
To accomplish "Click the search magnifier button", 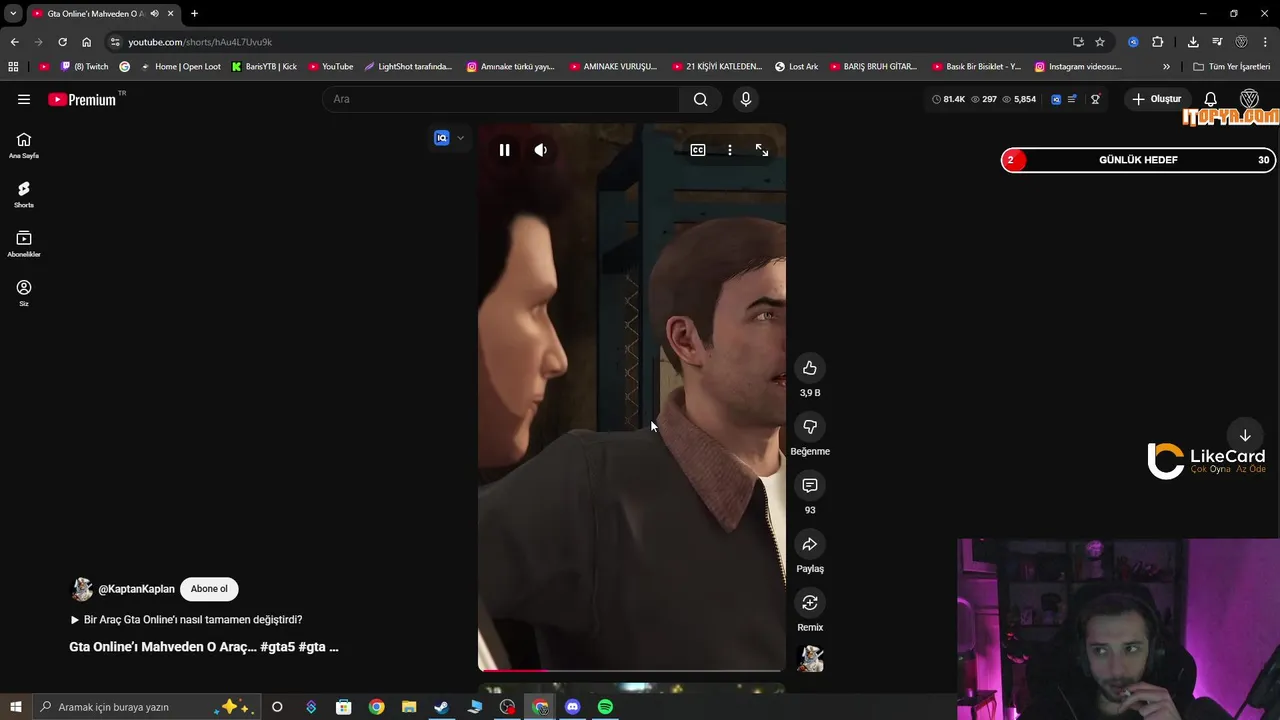I will pyautogui.click(x=700, y=99).
